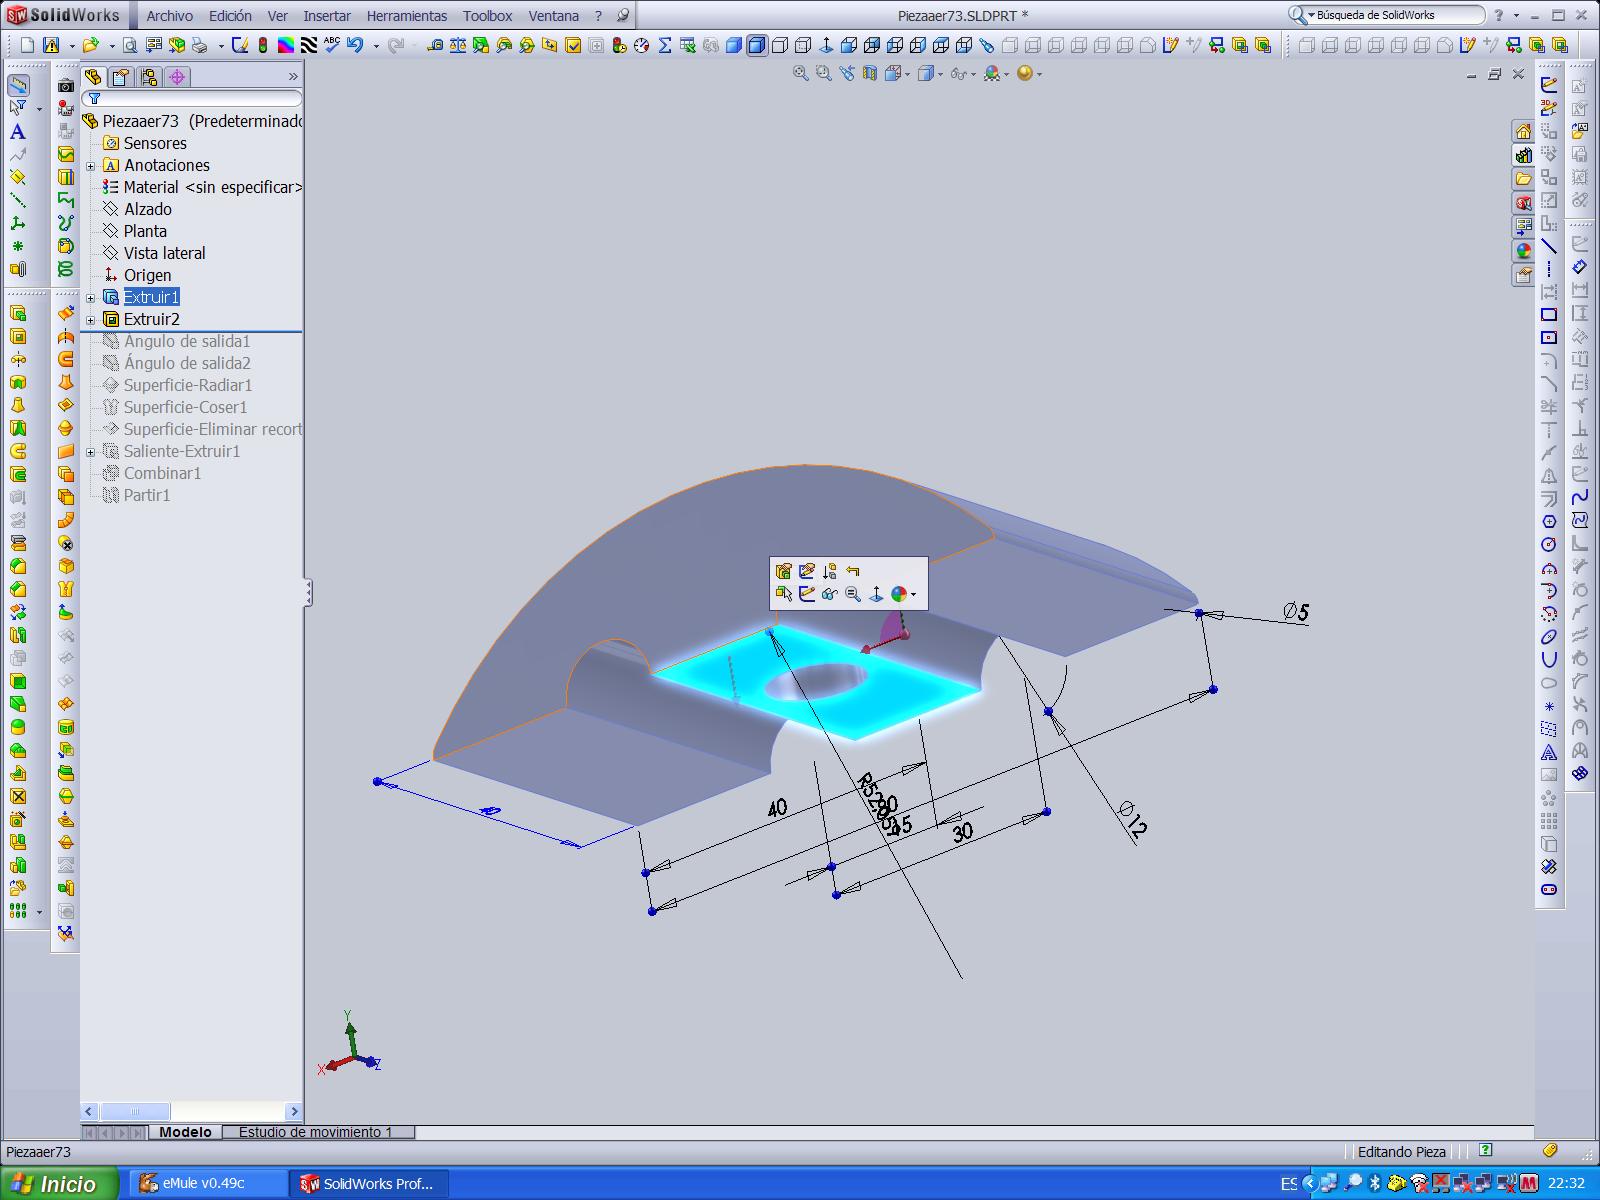1600x1200 pixels.
Task: Switch to Estudio de movimiento 1 tab
Action: [316, 1132]
